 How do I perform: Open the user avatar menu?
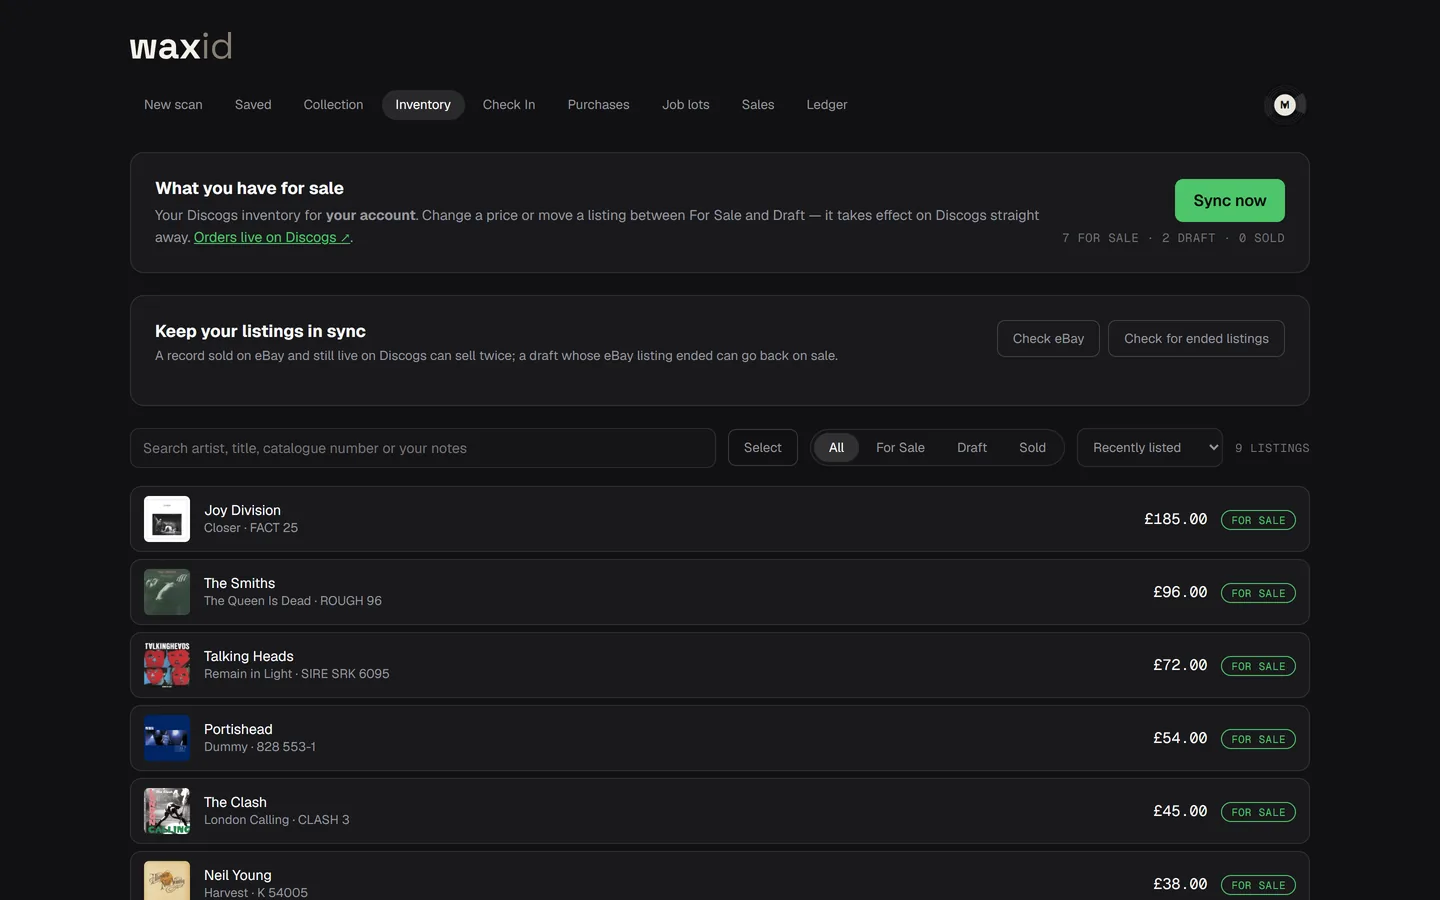(1285, 105)
